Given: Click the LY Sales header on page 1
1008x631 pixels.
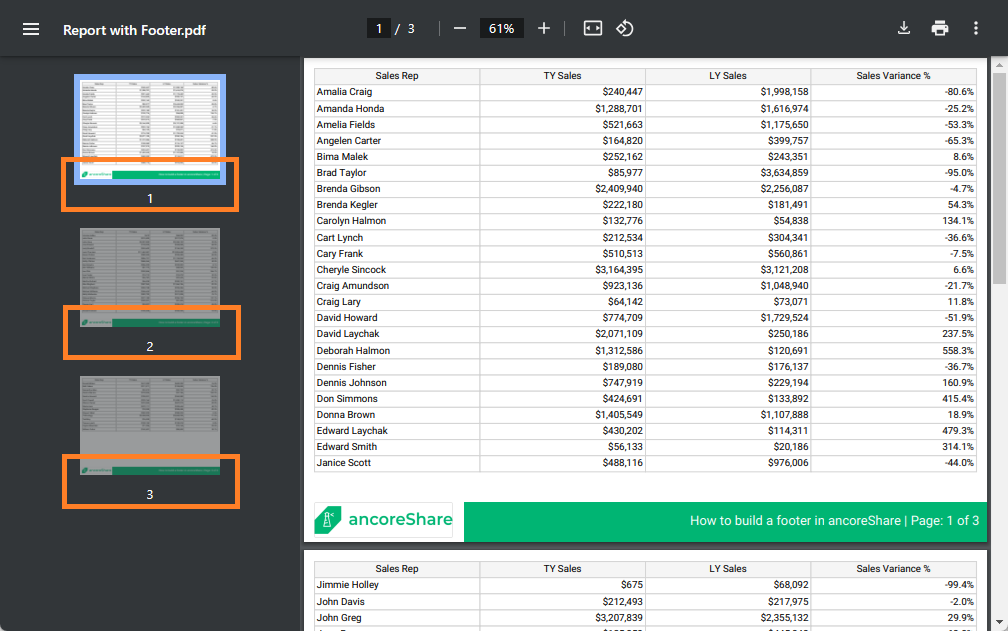Looking at the screenshot, I should pyautogui.click(x=728, y=76).
